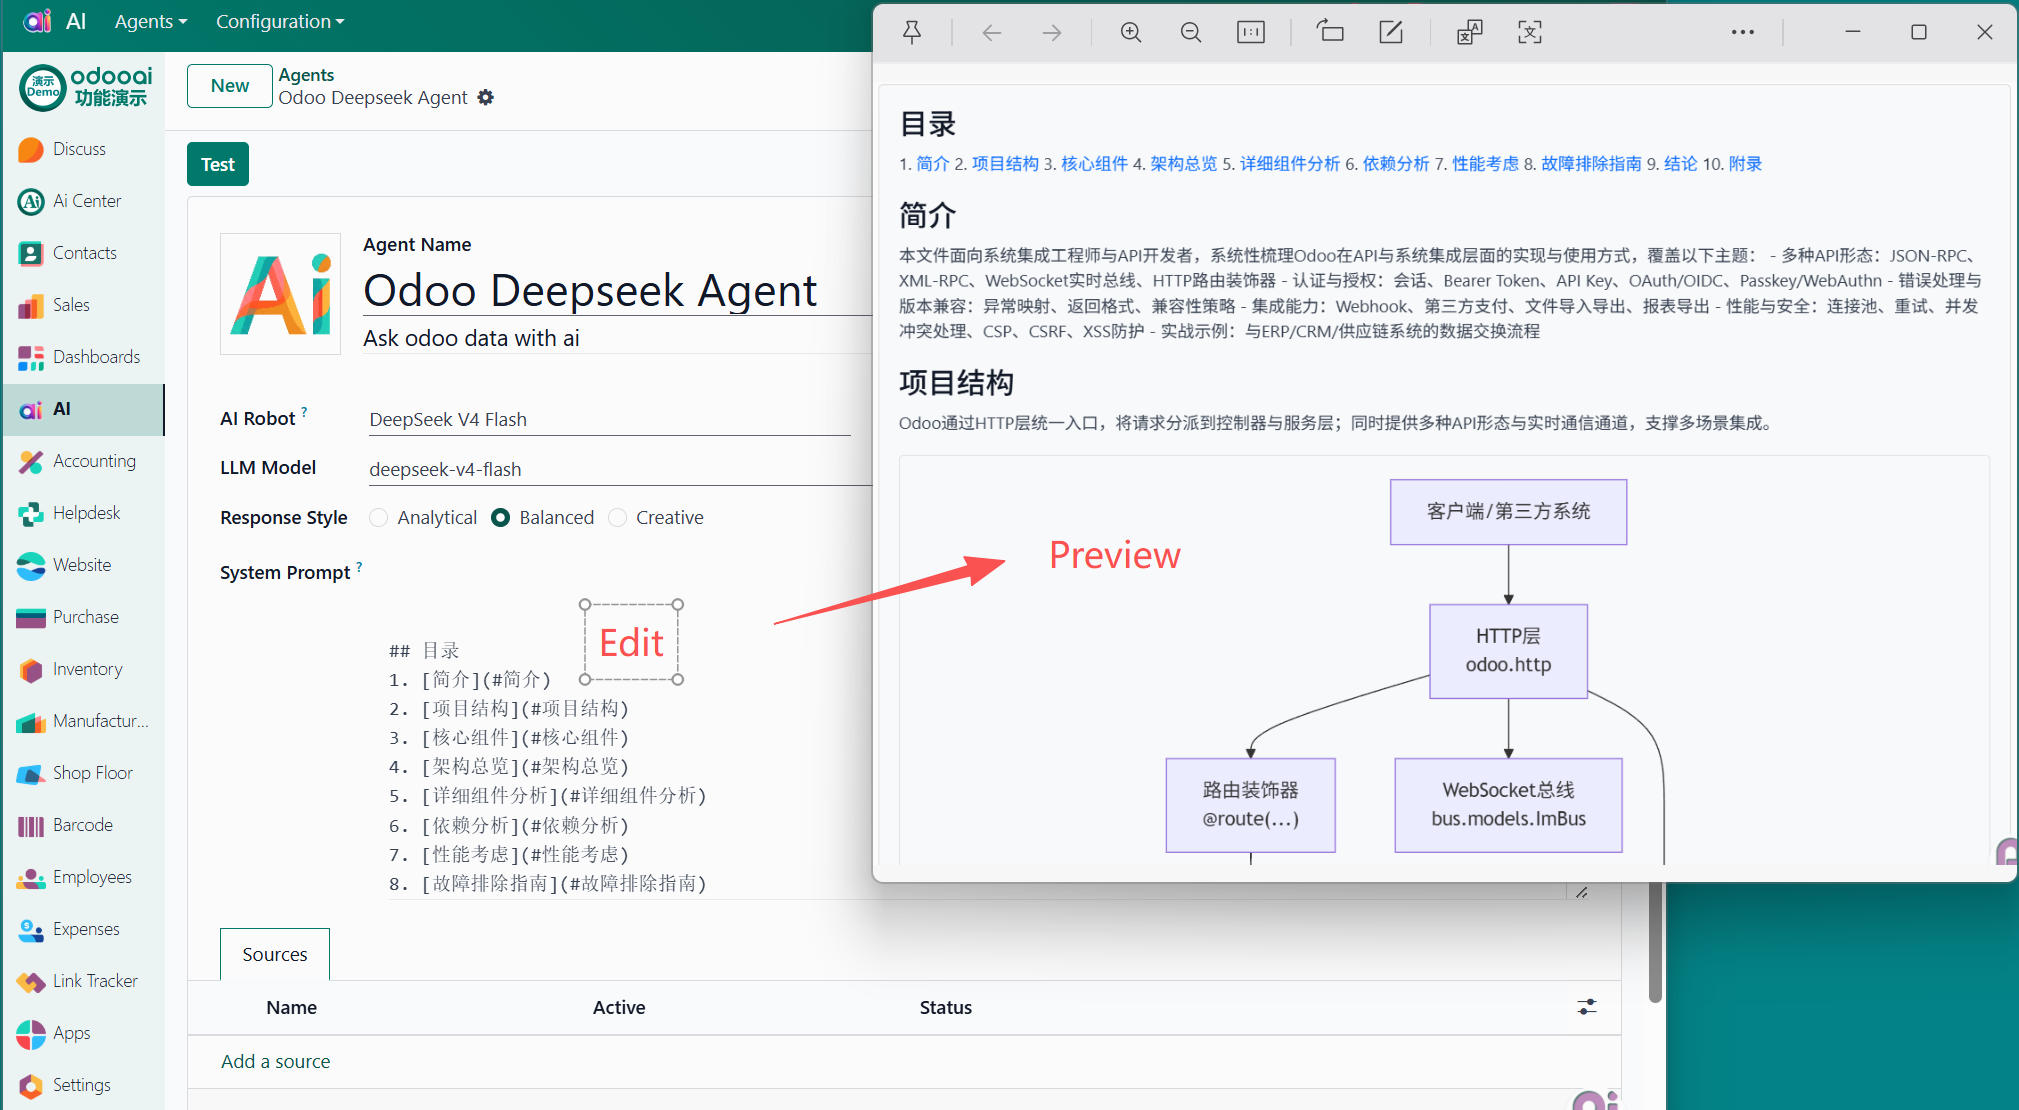This screenshot has height=1110, width=2019.
Task: Go back in the preview window
Action: tap(991, 32)
